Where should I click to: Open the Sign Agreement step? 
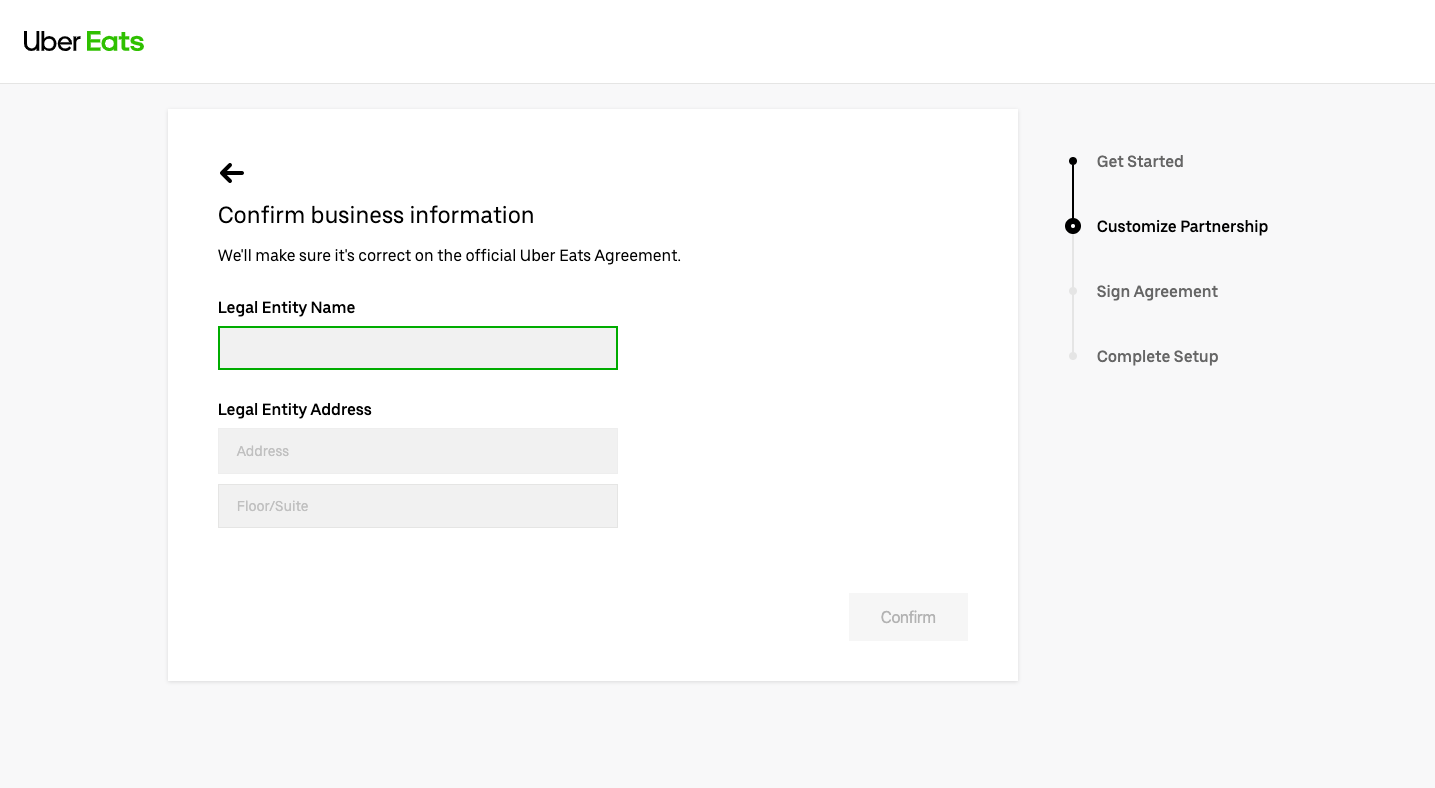pyautogui.click(x=1157, y=291)
